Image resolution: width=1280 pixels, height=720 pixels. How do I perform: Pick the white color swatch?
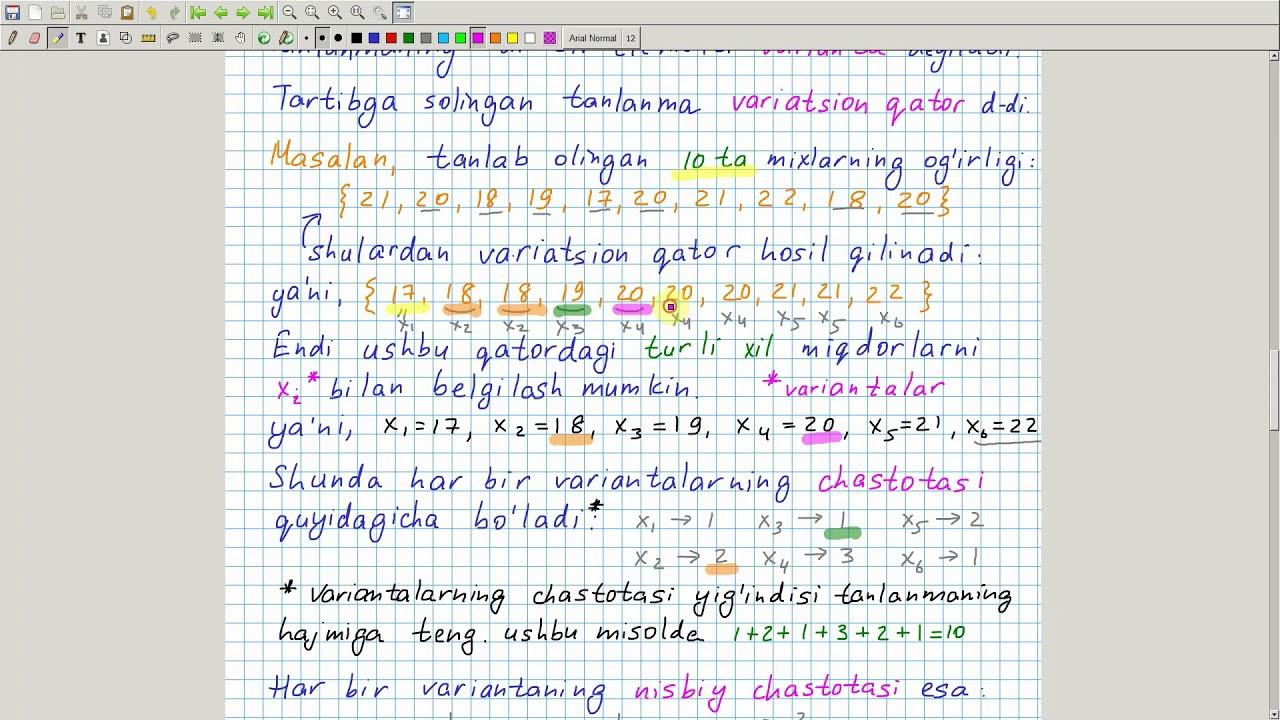[530, 38]
